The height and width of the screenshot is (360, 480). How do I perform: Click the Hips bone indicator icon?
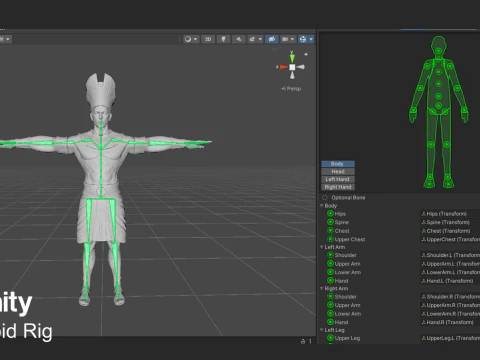click(x=330, y=214)
